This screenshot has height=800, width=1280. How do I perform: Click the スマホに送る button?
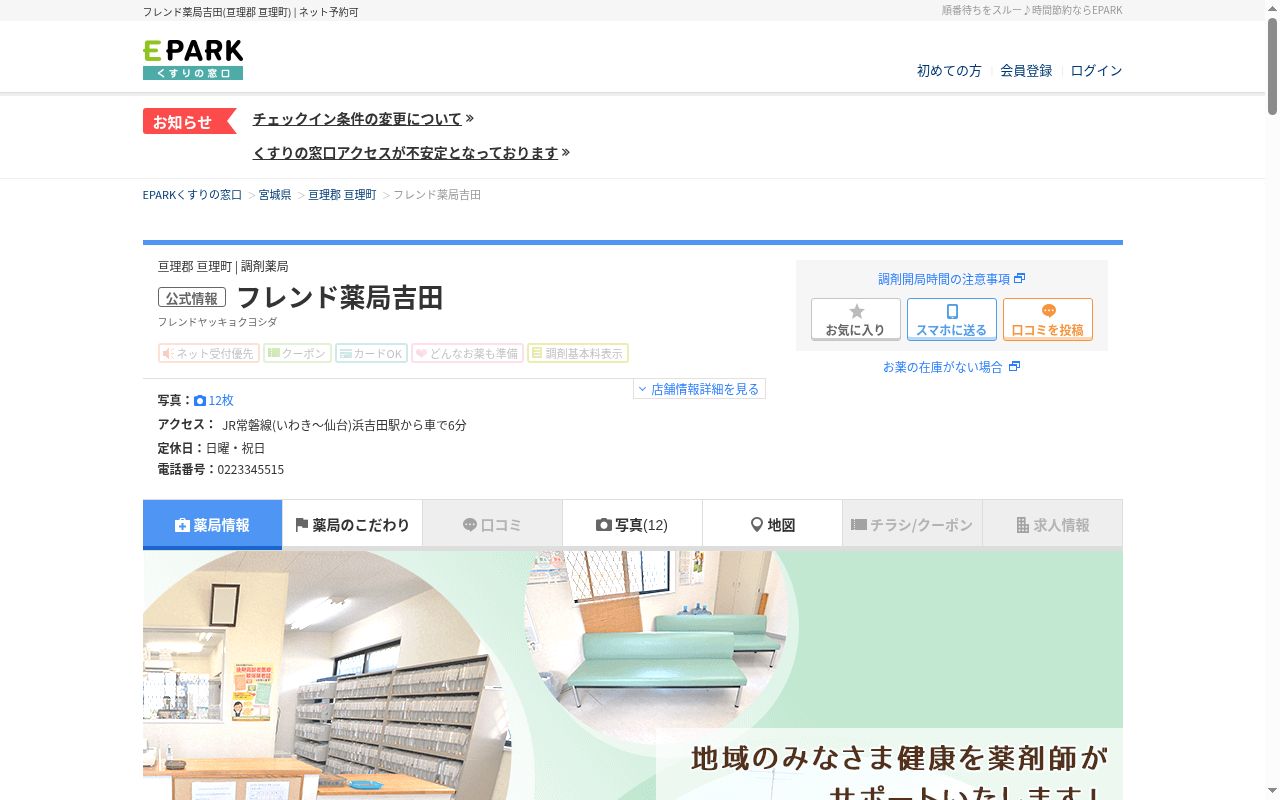[952, 320]
